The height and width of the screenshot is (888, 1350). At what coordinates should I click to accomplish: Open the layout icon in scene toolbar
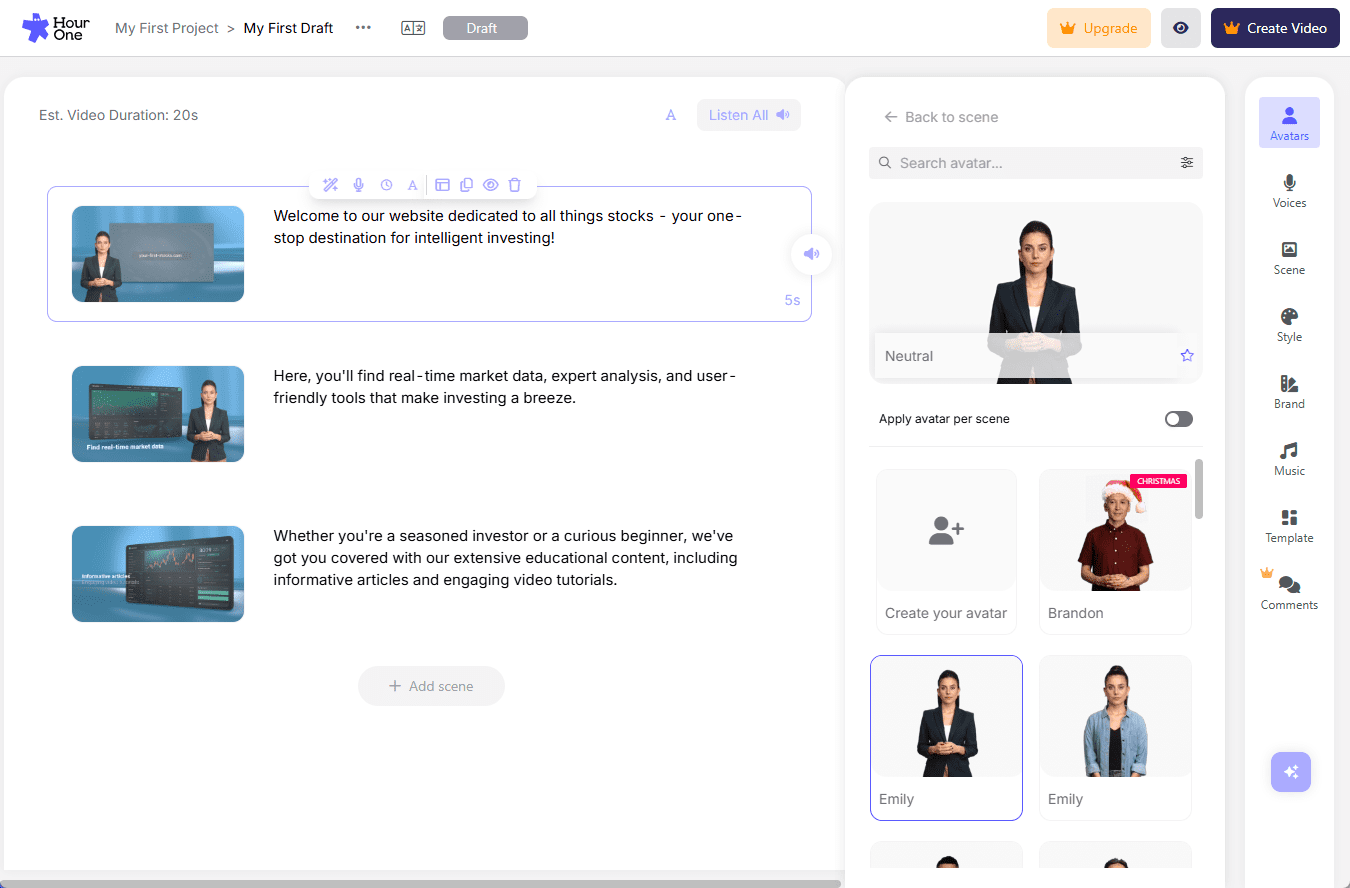(442, 185)
